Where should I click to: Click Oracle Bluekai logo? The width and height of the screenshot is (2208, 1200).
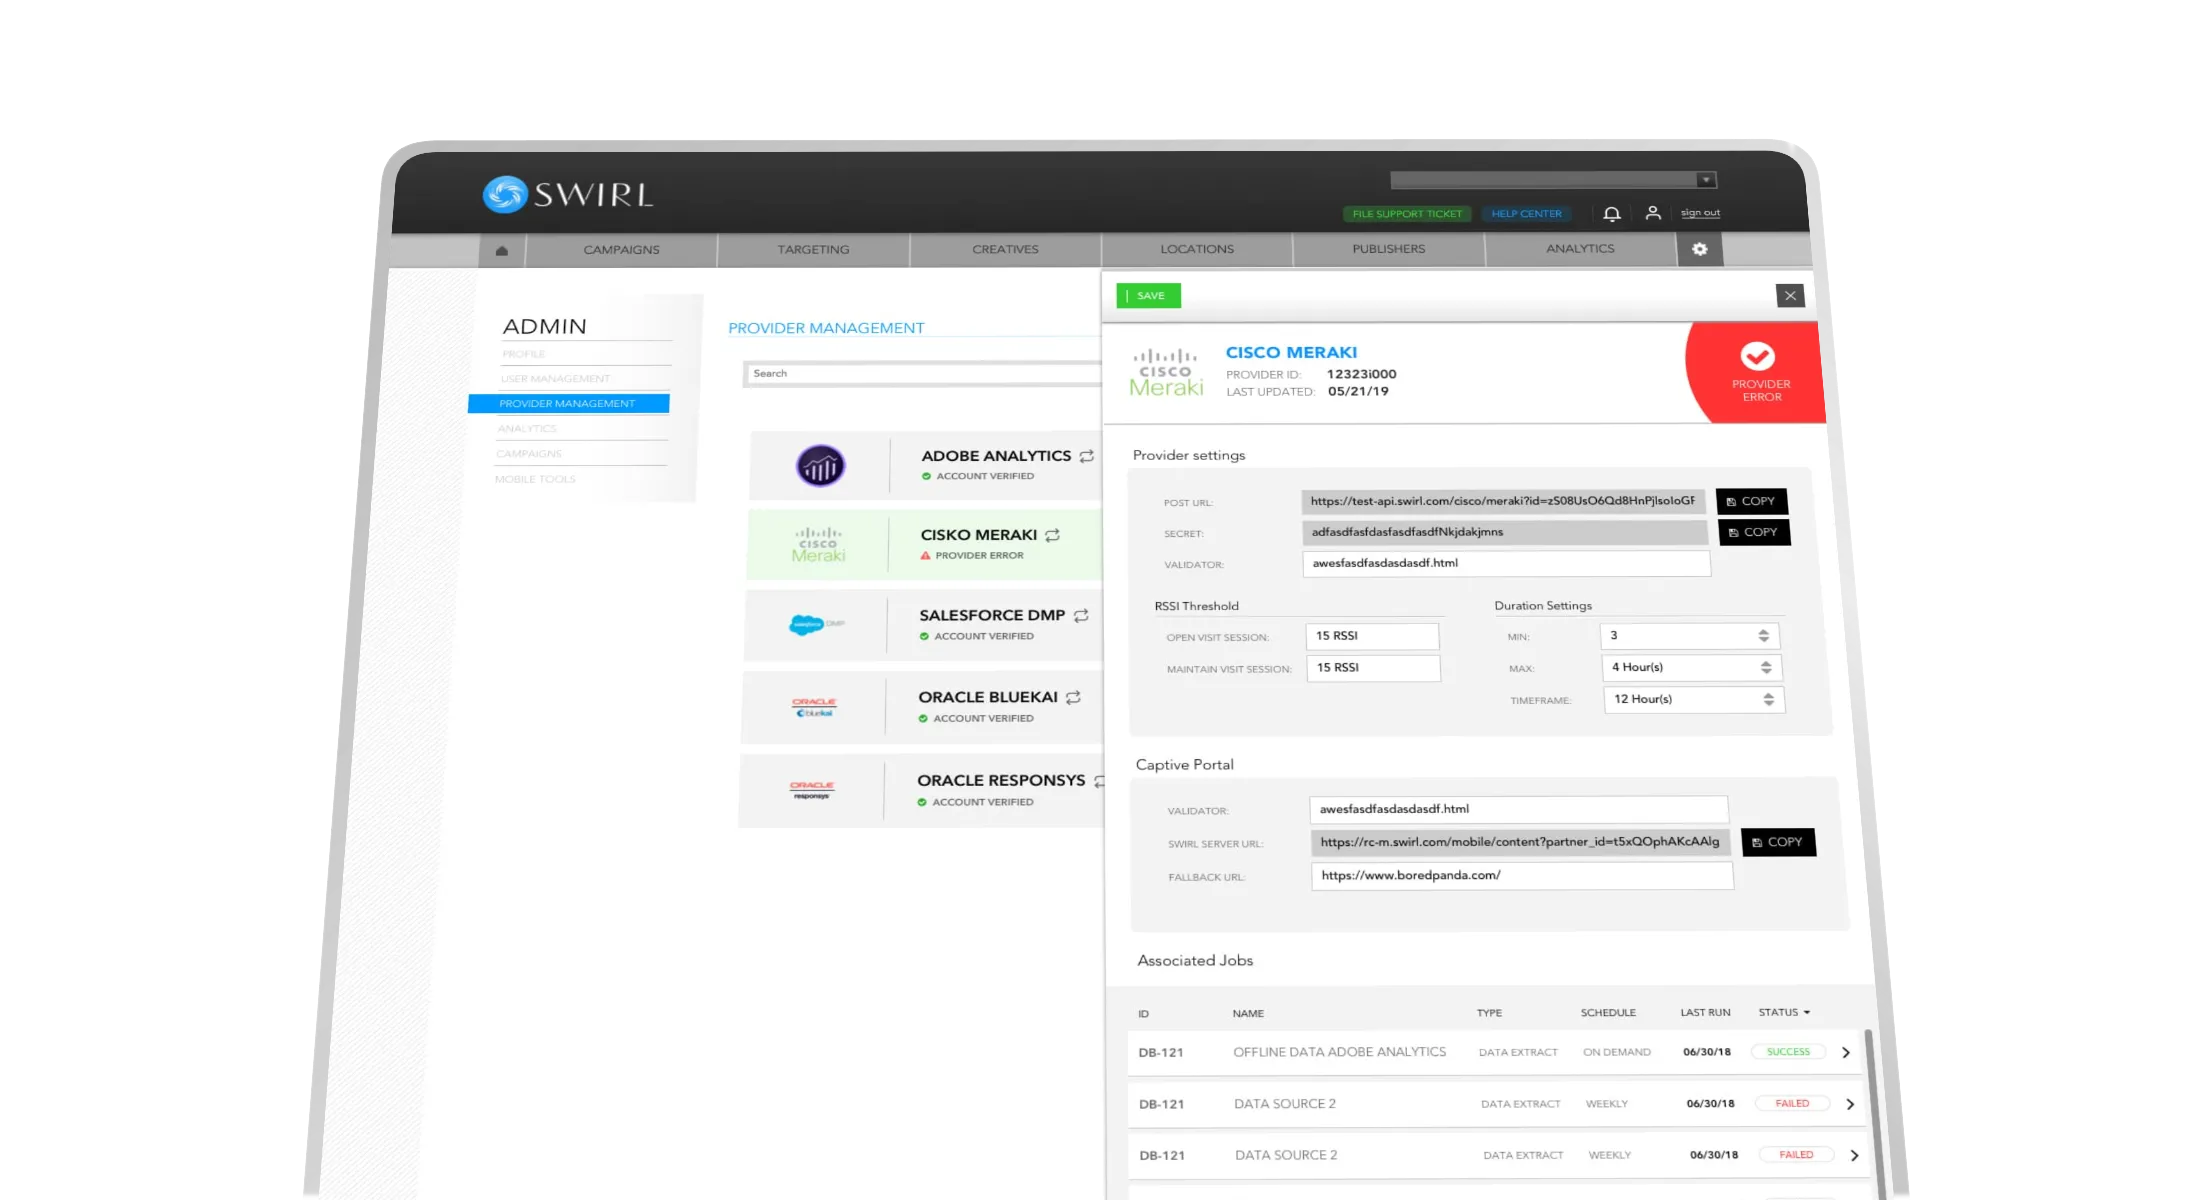814,707
